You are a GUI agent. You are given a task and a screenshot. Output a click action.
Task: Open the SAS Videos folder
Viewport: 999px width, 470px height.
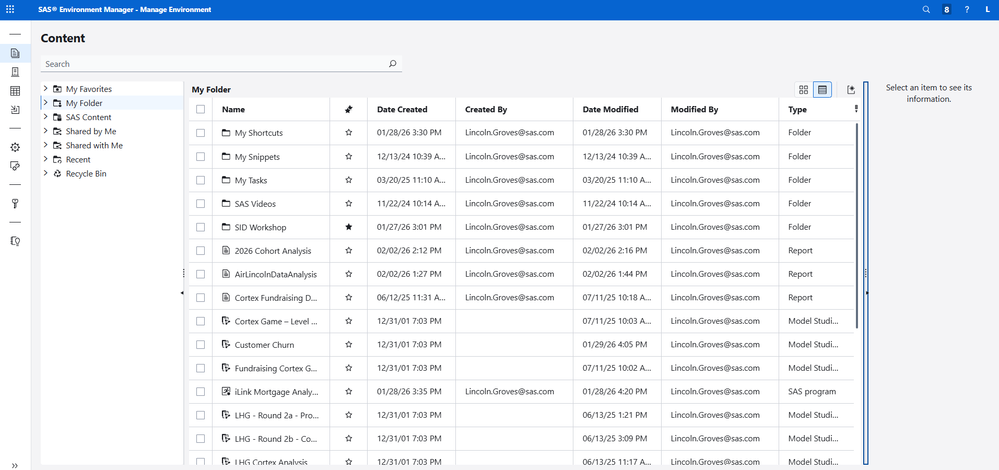pos(255,204)
